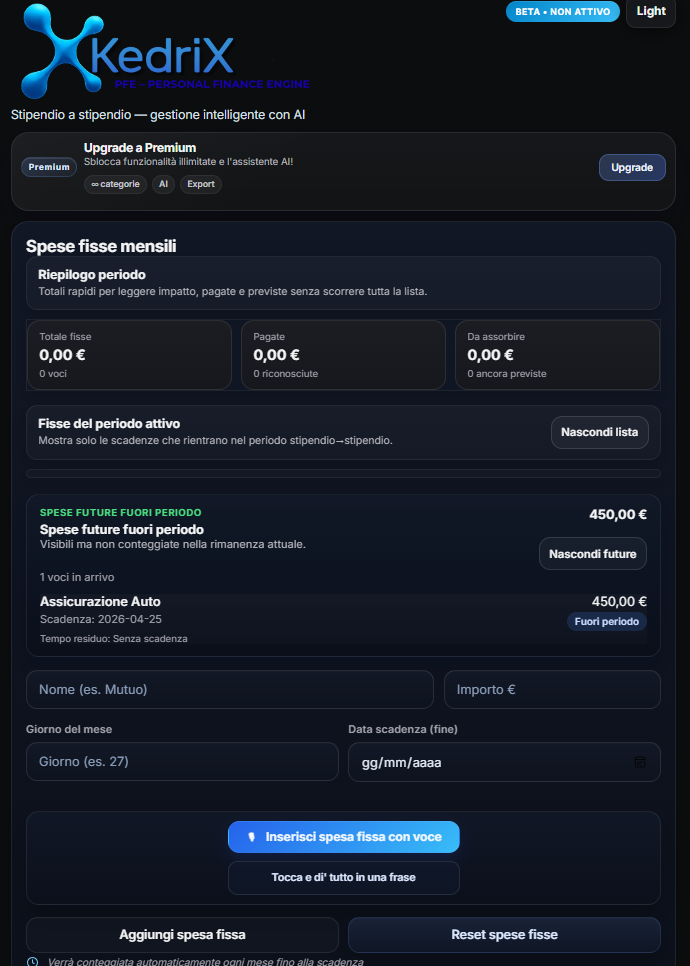Hide the list with Nascondi lista
This screenshot has width=690, height=966.
coord(599,432)
